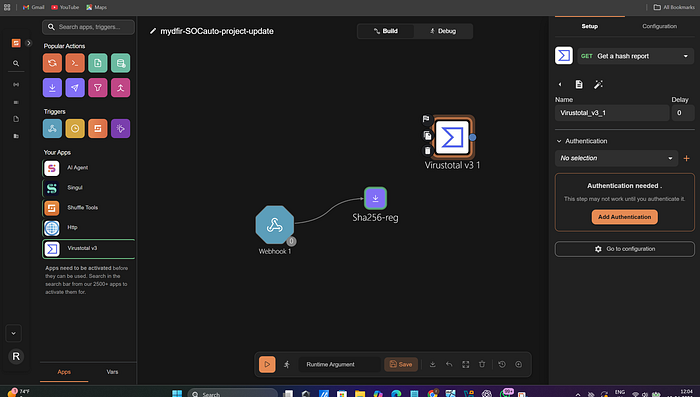This screenshot has width=700, height=397.
Task: Edit the Delay value field
Action: pyautogui.click(x=683, y=113)
